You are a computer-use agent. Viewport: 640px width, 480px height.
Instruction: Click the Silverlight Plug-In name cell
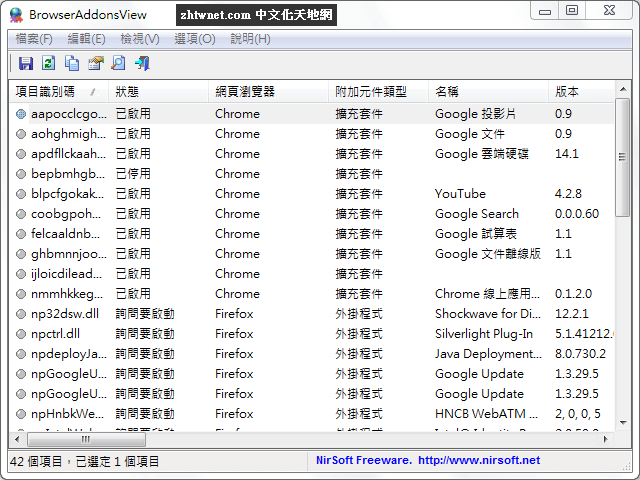click(x=484, y=334)
